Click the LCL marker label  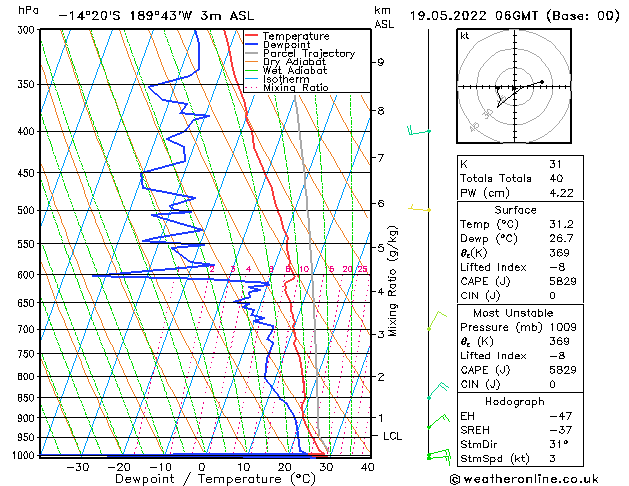pos(393,436)
